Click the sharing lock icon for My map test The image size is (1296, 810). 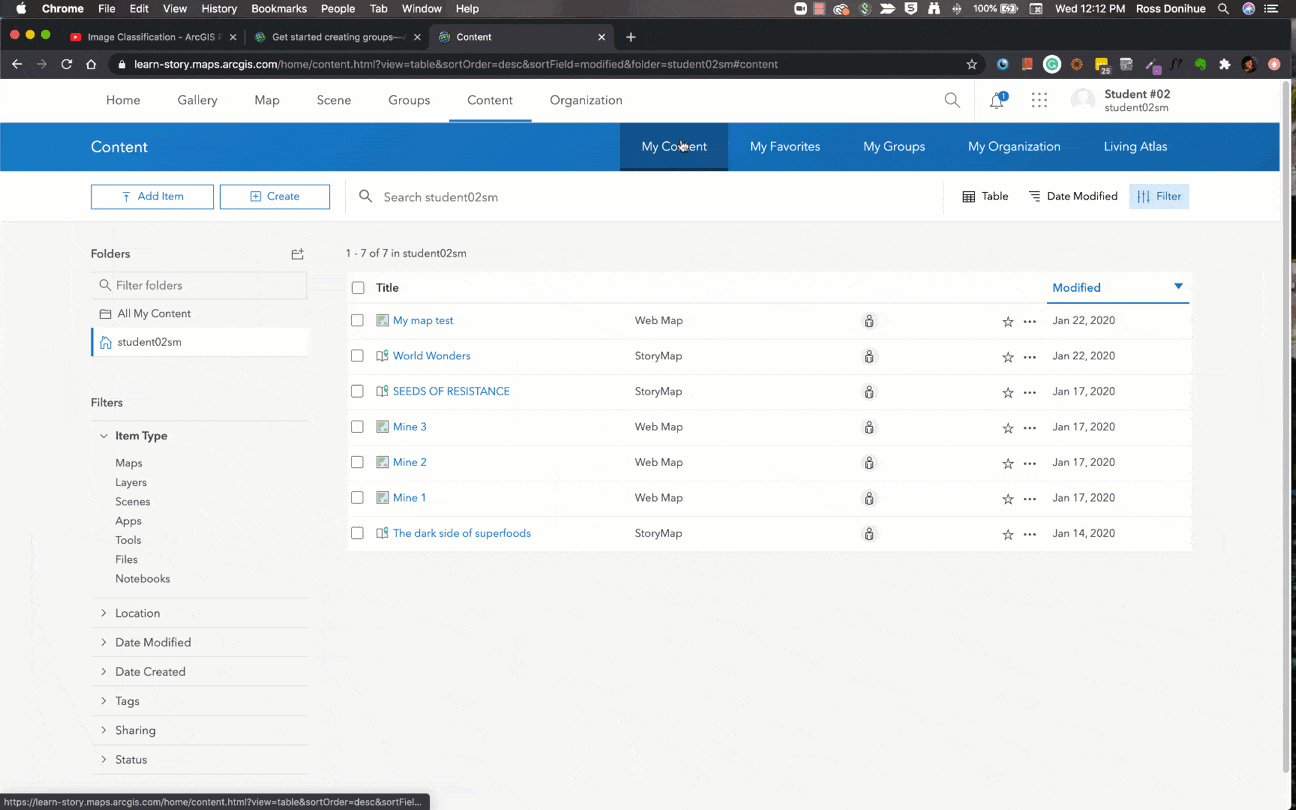point(869,321)
